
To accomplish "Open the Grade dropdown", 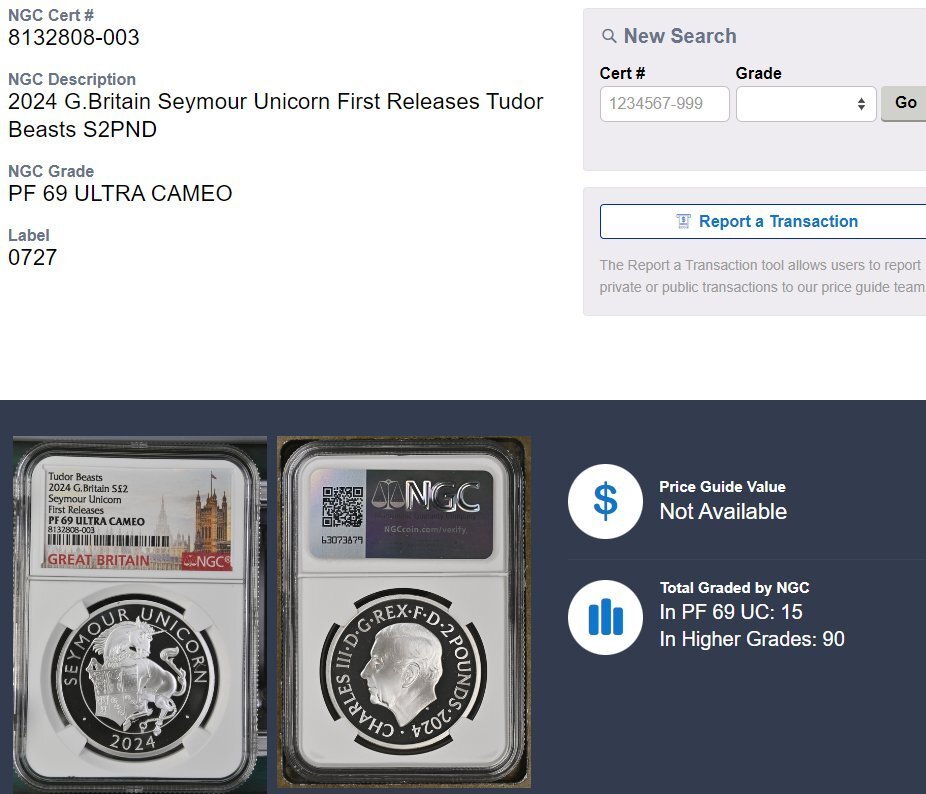I will tap(806, 104).
